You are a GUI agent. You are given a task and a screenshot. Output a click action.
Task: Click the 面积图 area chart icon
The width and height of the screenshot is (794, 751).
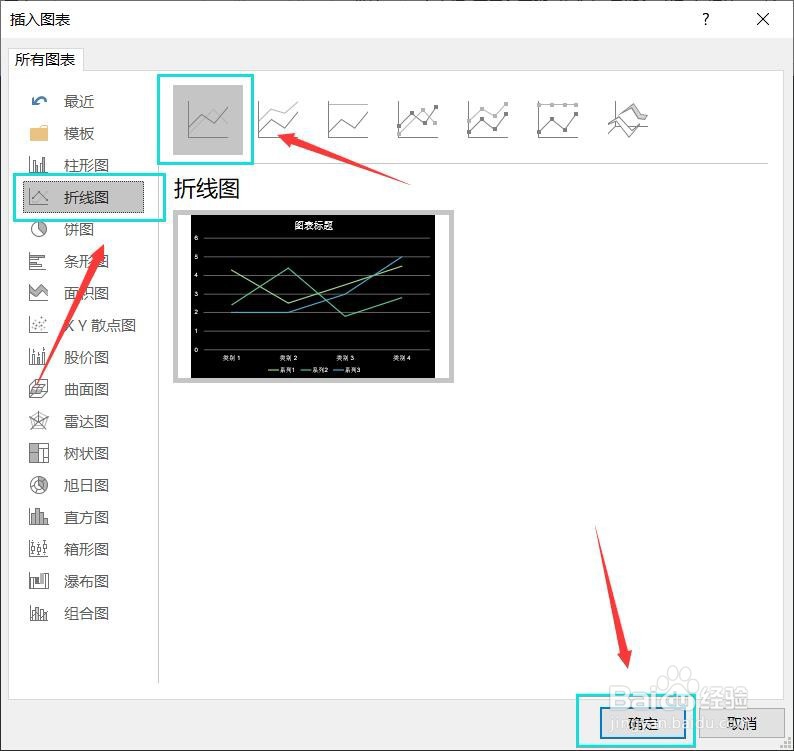pyautogui.click(x=38, y=293)
